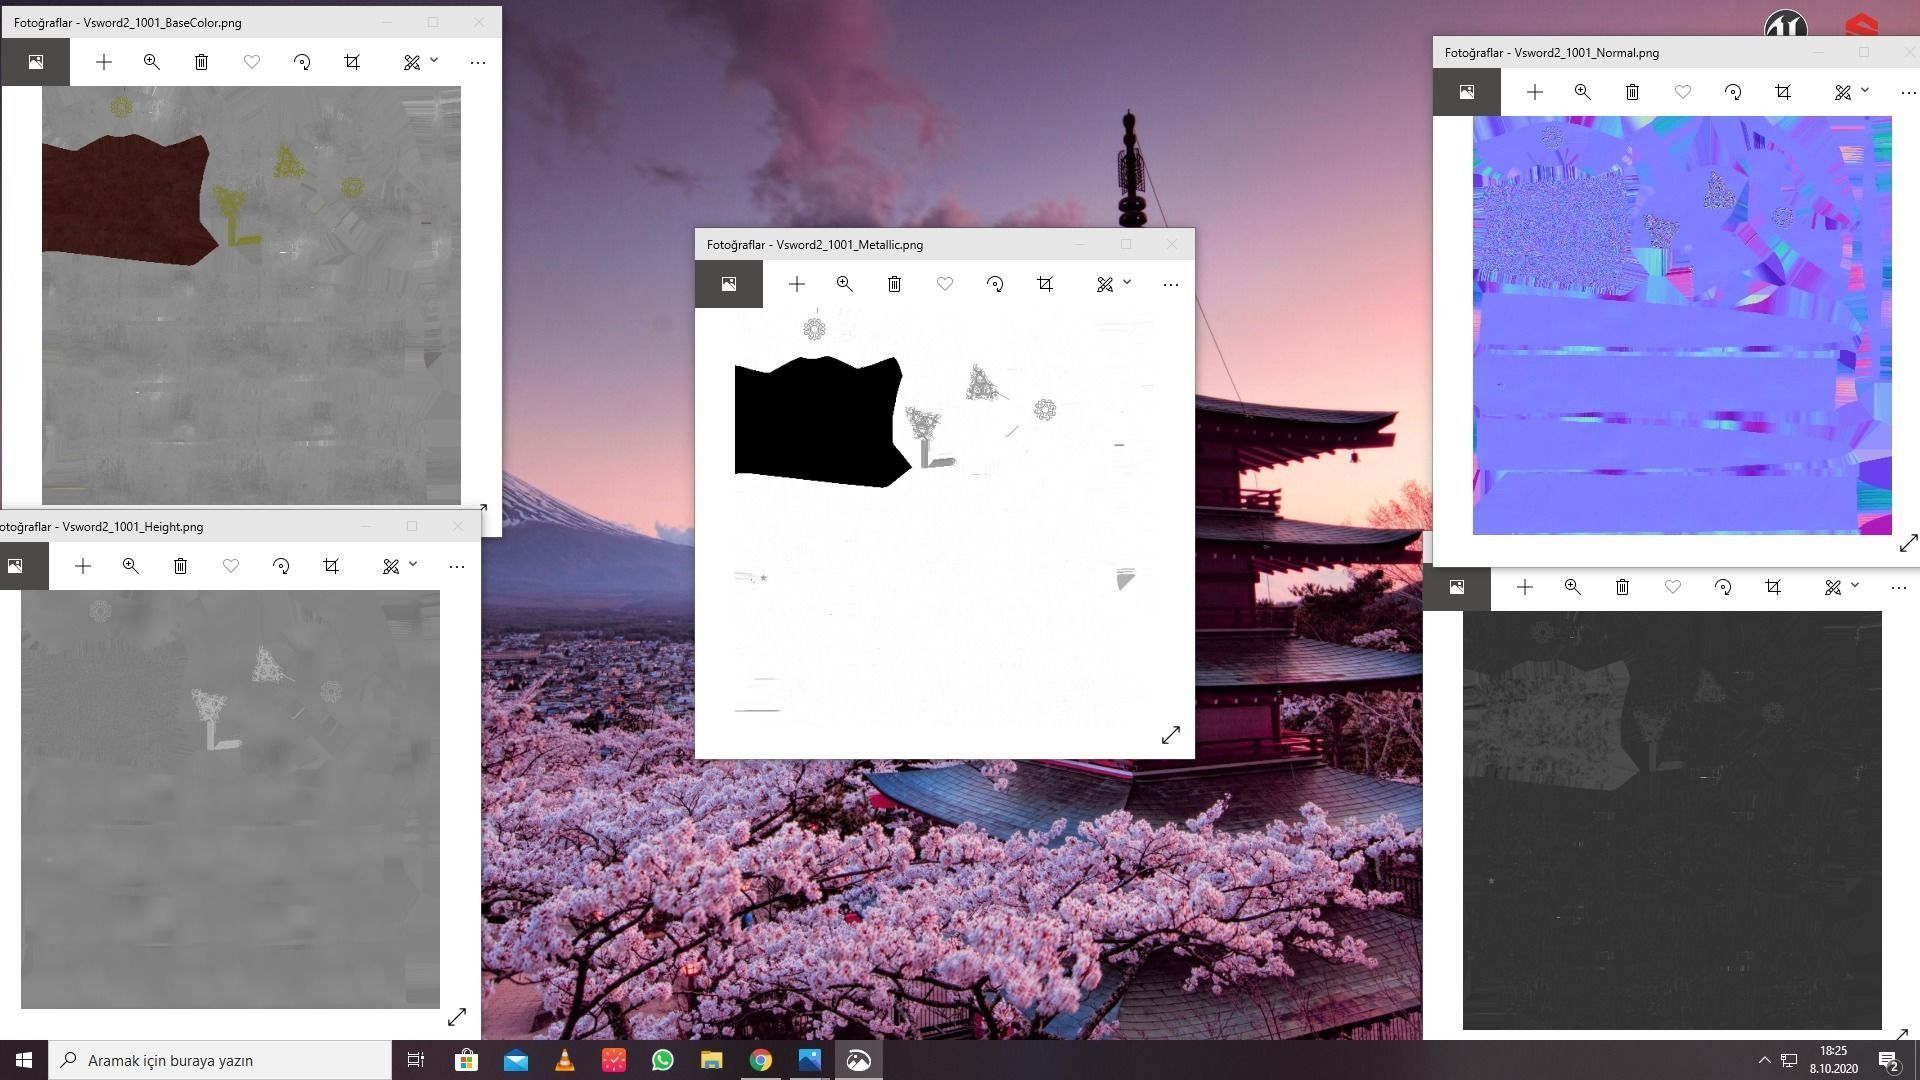This screenshot has width=1920, height=1080.
Task: Click the add-to icon in Metallic window
Action: [x=796, y=285]
